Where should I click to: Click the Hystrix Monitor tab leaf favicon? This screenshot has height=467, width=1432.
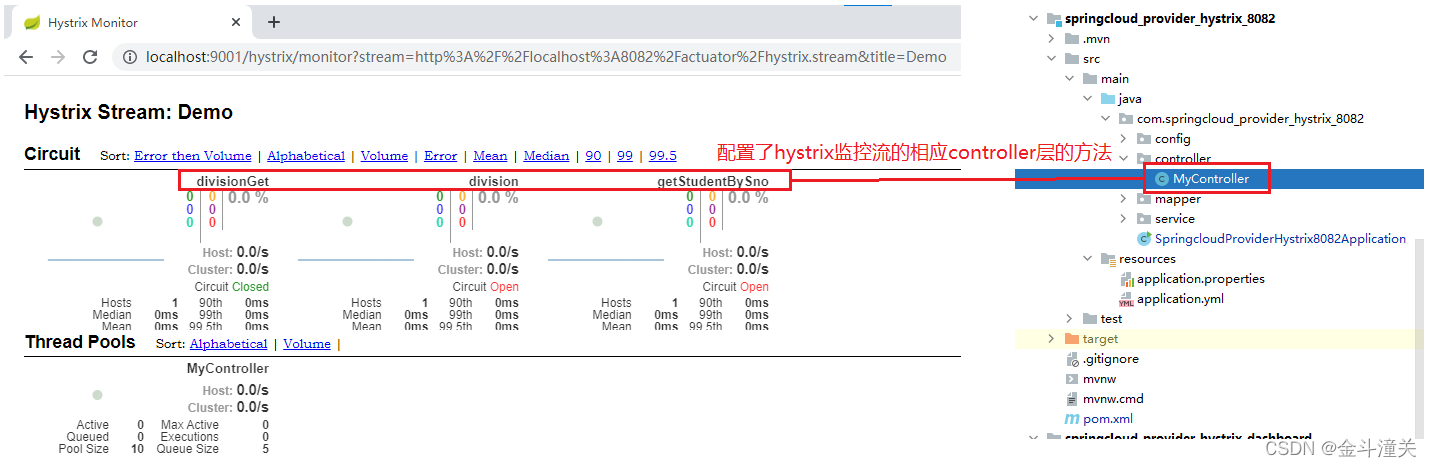pyautogui.click(x=32, y=22)
